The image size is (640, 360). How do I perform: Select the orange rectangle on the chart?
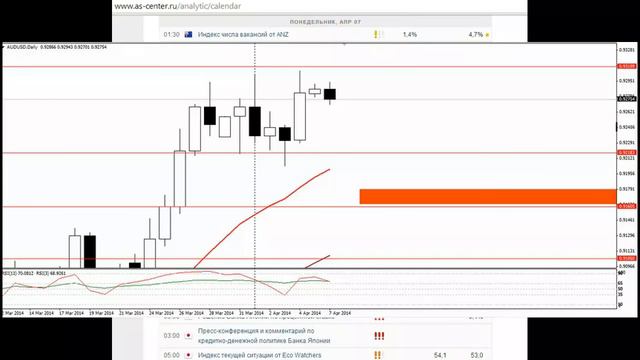(488, 196)
